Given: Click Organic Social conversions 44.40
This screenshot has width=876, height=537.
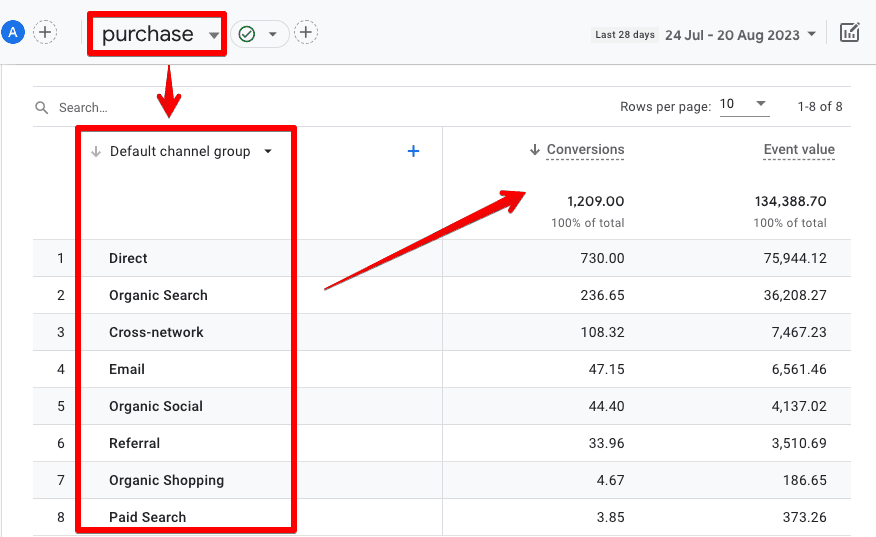Looking at the screenshot, I should pyautogui.click(x=607, y=406).
